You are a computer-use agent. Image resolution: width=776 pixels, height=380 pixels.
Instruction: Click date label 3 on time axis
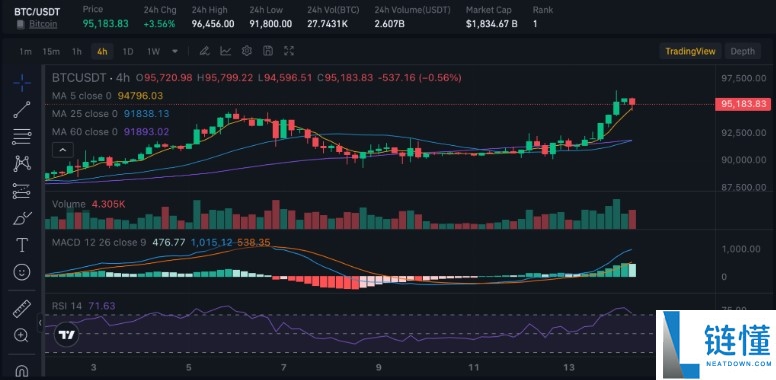coord(94,368)
